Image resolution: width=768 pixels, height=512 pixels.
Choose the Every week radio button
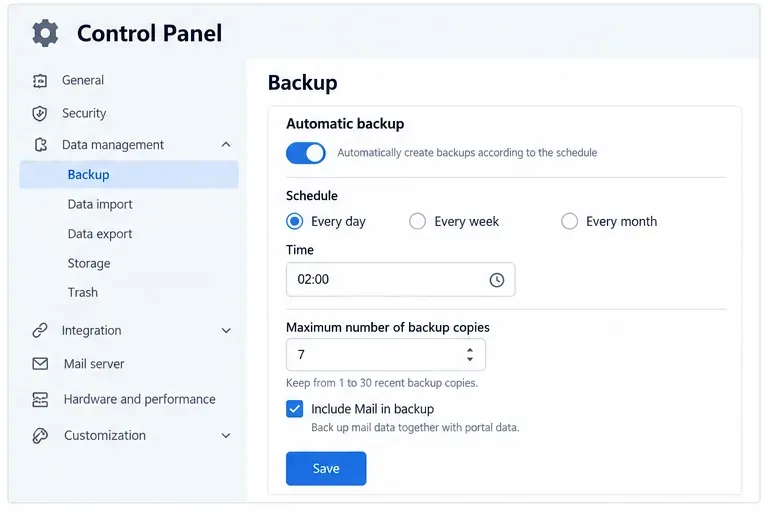[x=417, y=221]
